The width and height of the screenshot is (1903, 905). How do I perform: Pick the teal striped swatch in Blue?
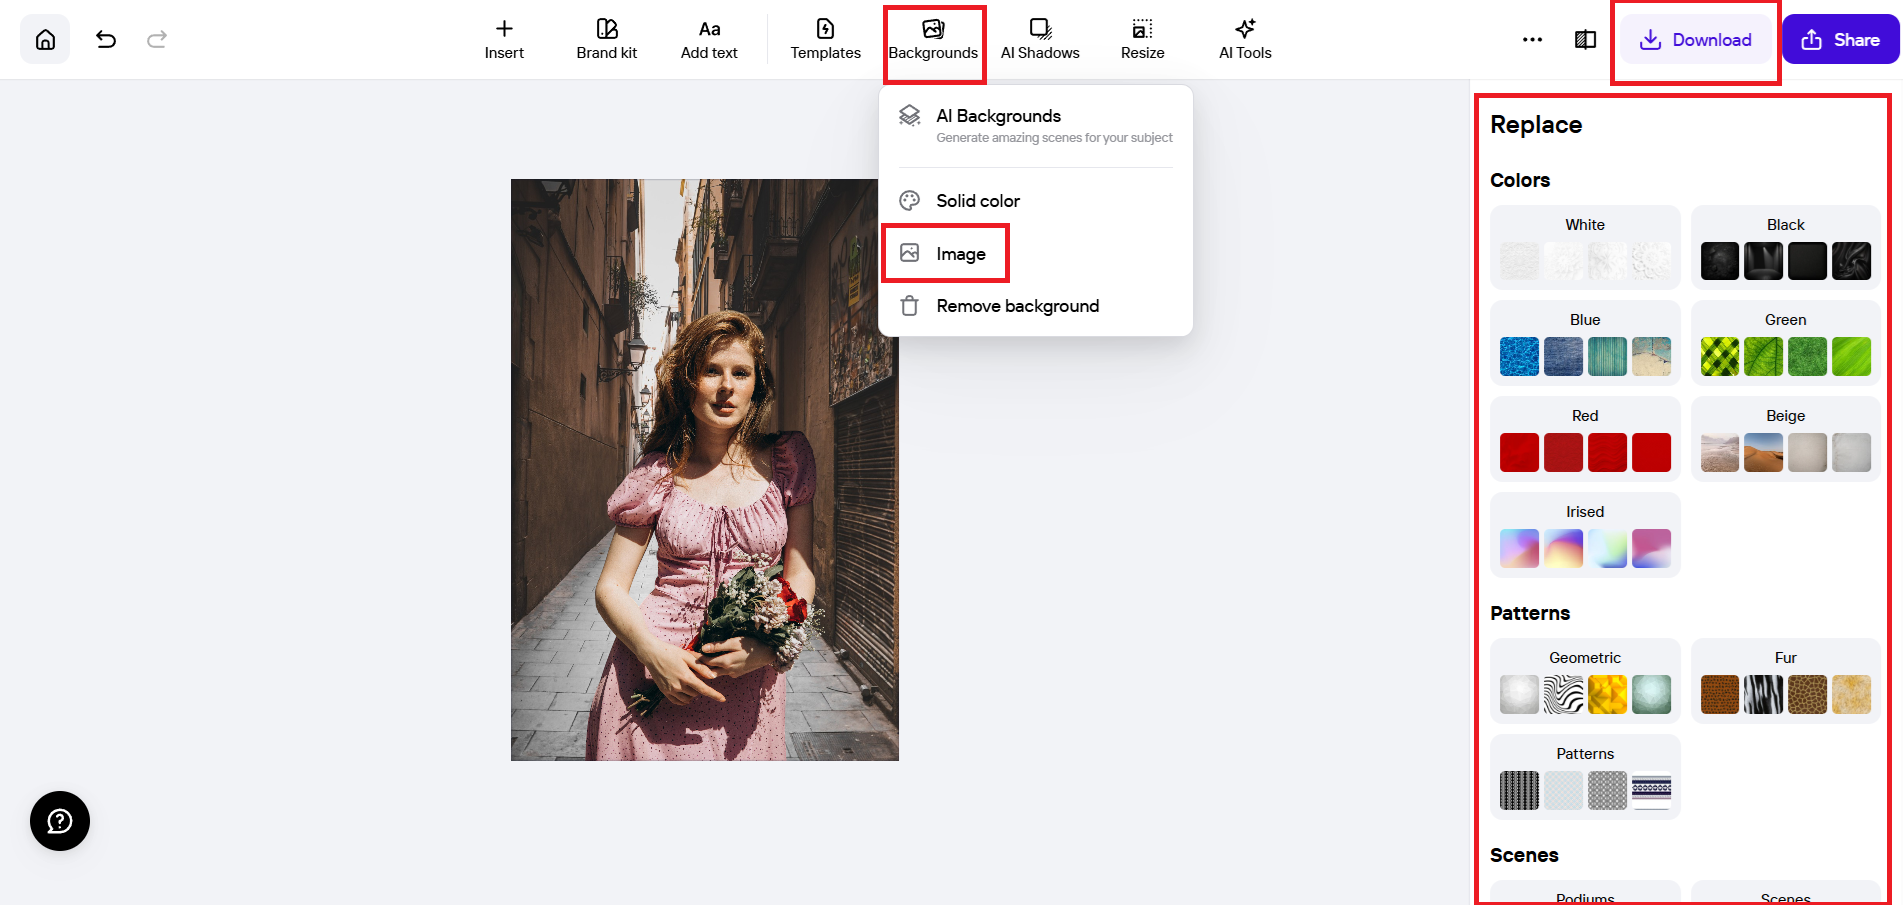[x=1607, y=357]
